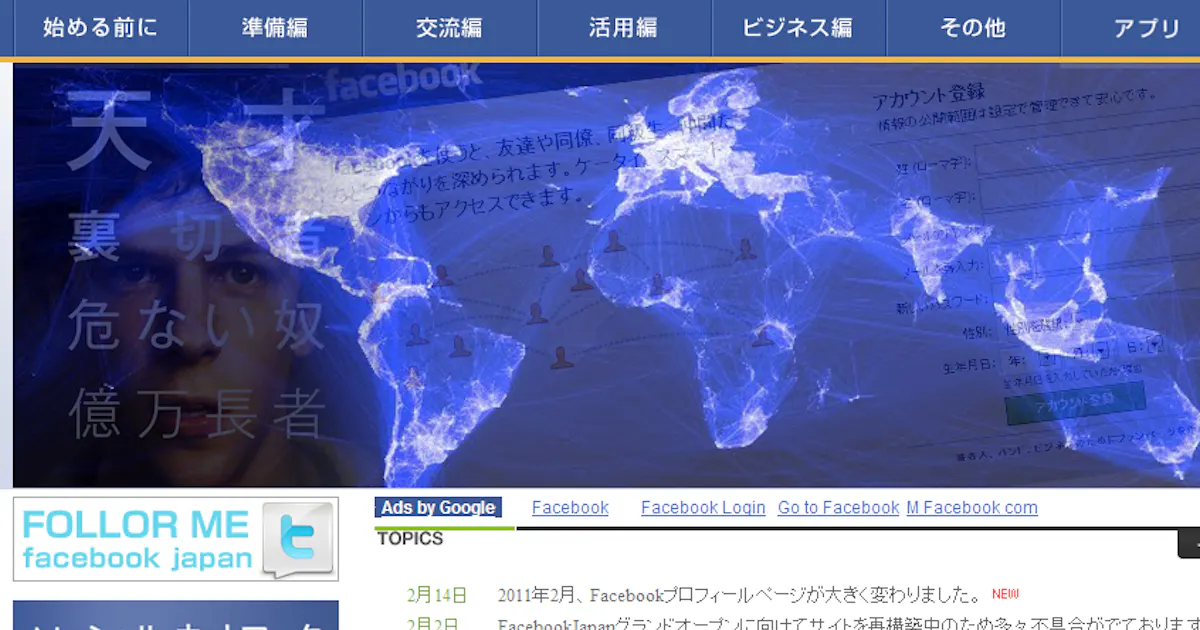
Task: Open the Ads by Google label
Action: coord(438,508)
